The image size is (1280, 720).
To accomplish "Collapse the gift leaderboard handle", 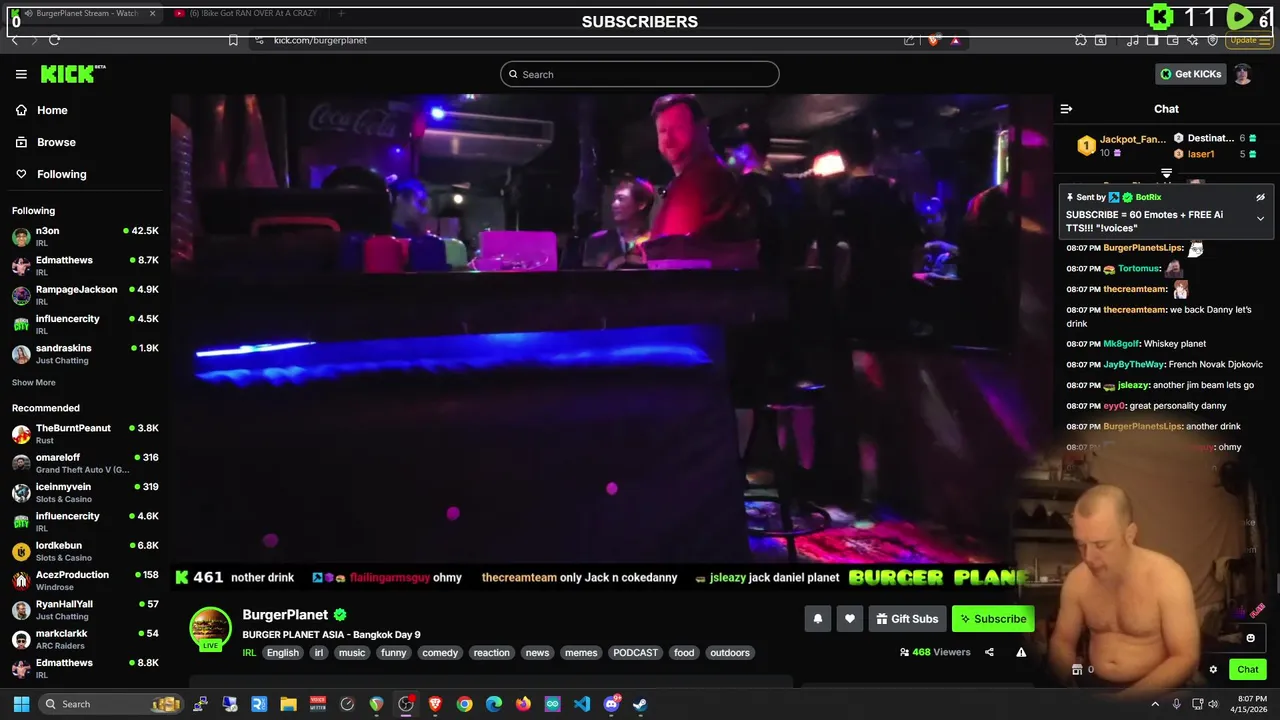I will [x=1166, y=174].
